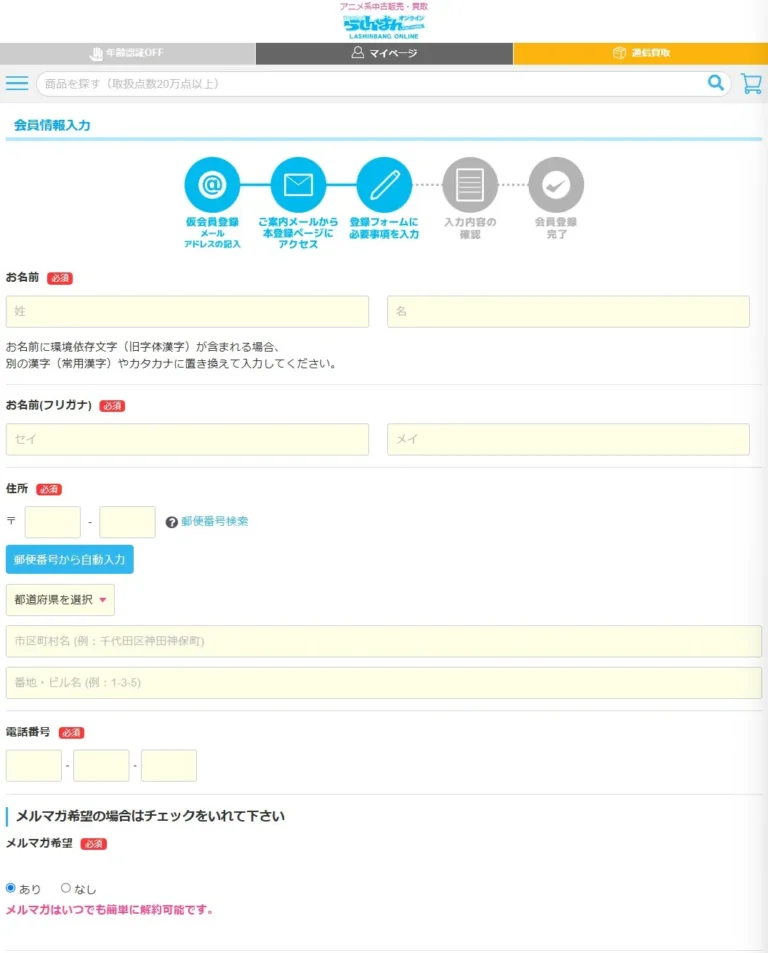Click the メルマガはいつでも簡単に解約可能です text
This screenshot has width=768, height=953.
[109, 910]
